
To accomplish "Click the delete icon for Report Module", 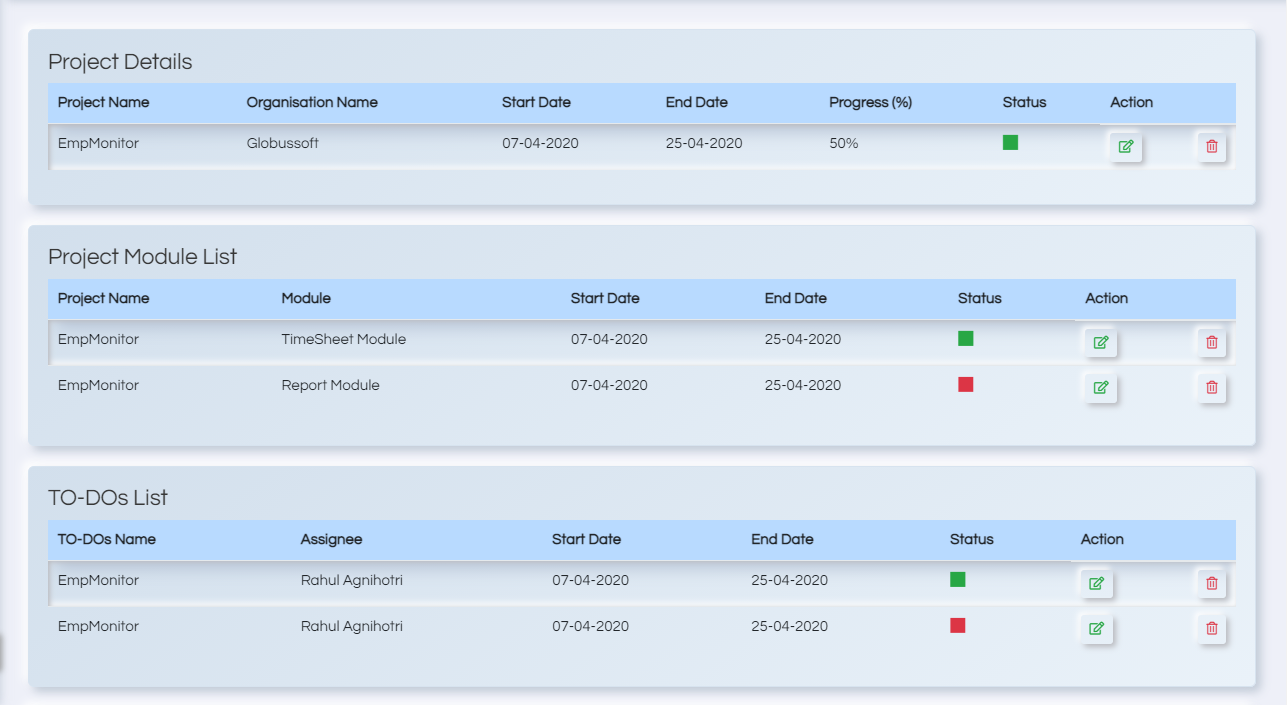I will tap(1211, 388).
